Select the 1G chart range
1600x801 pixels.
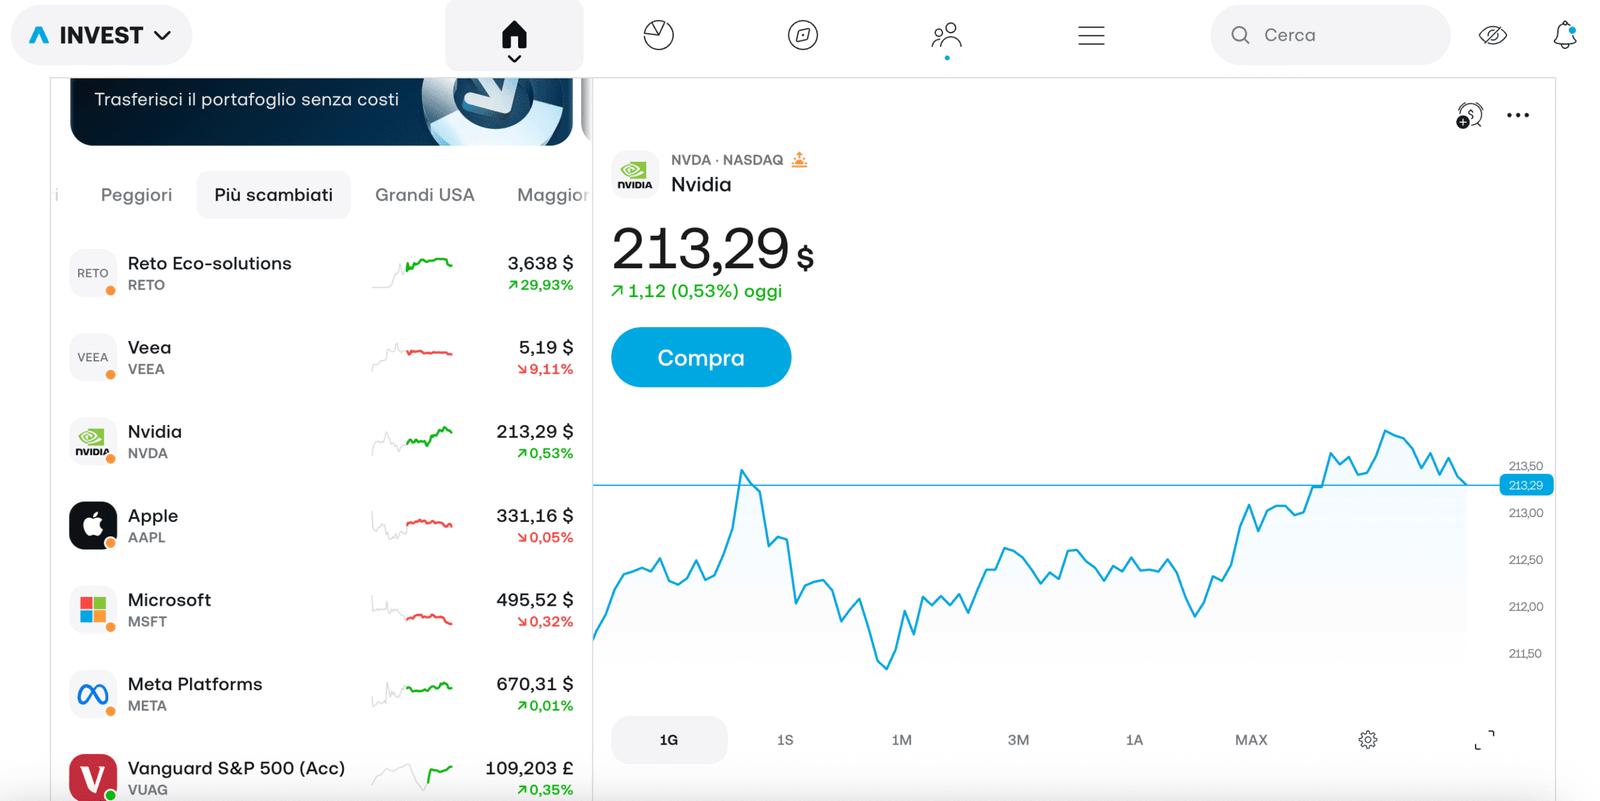tap(669, 740)
